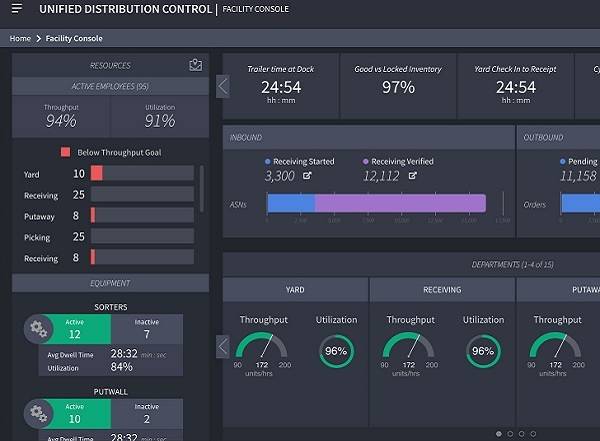Image resolution: width=600 pixels, height=441 pixels.
Task: Open Receiving Verified external link icon
Action: pyautogui.click(x=412, y=176)
